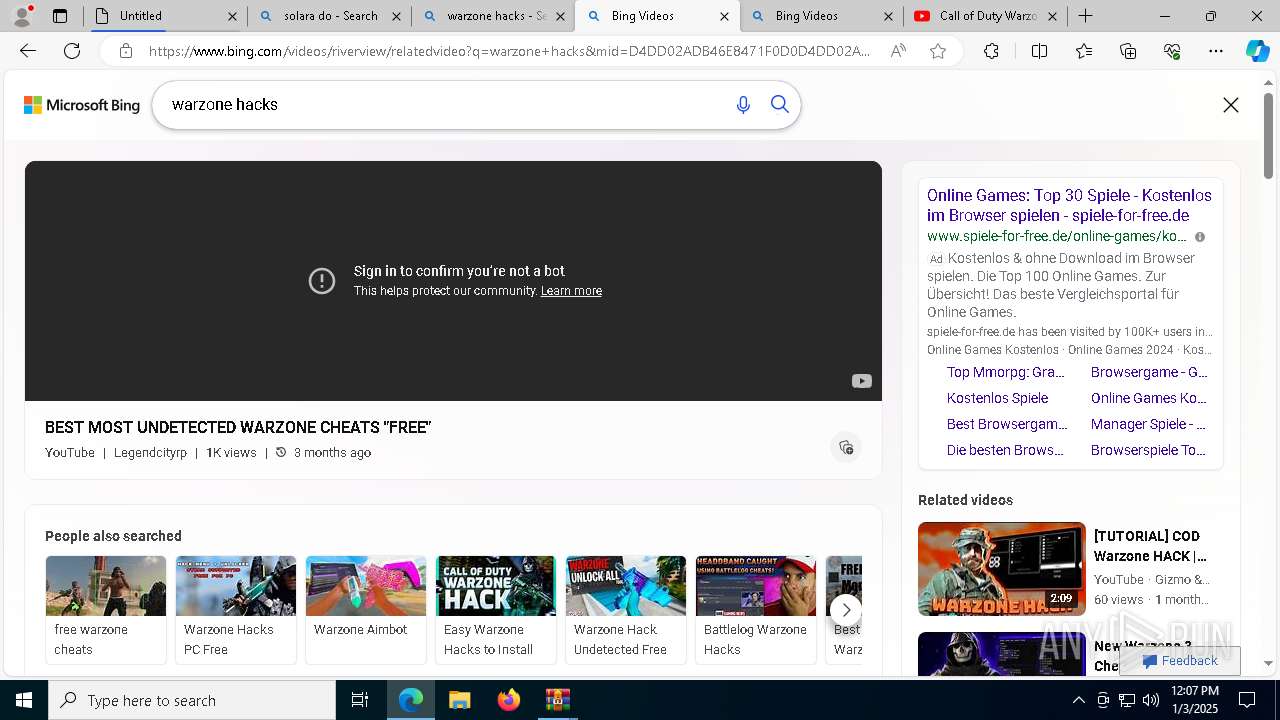View site information lock icon
The height and width of the screenshot is (720, 1280).
tap(126, 51)
